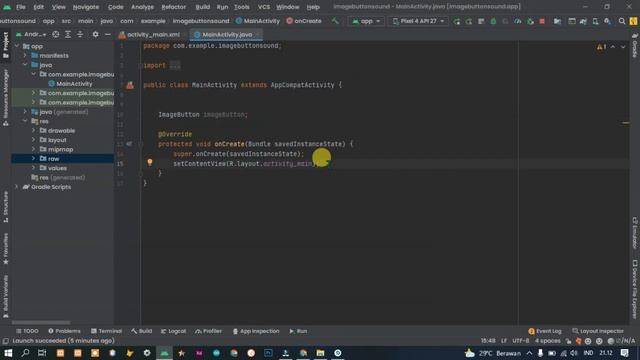Run the app with the green run icon
This screenshot has height=360, width=640.
pos(456,21)
